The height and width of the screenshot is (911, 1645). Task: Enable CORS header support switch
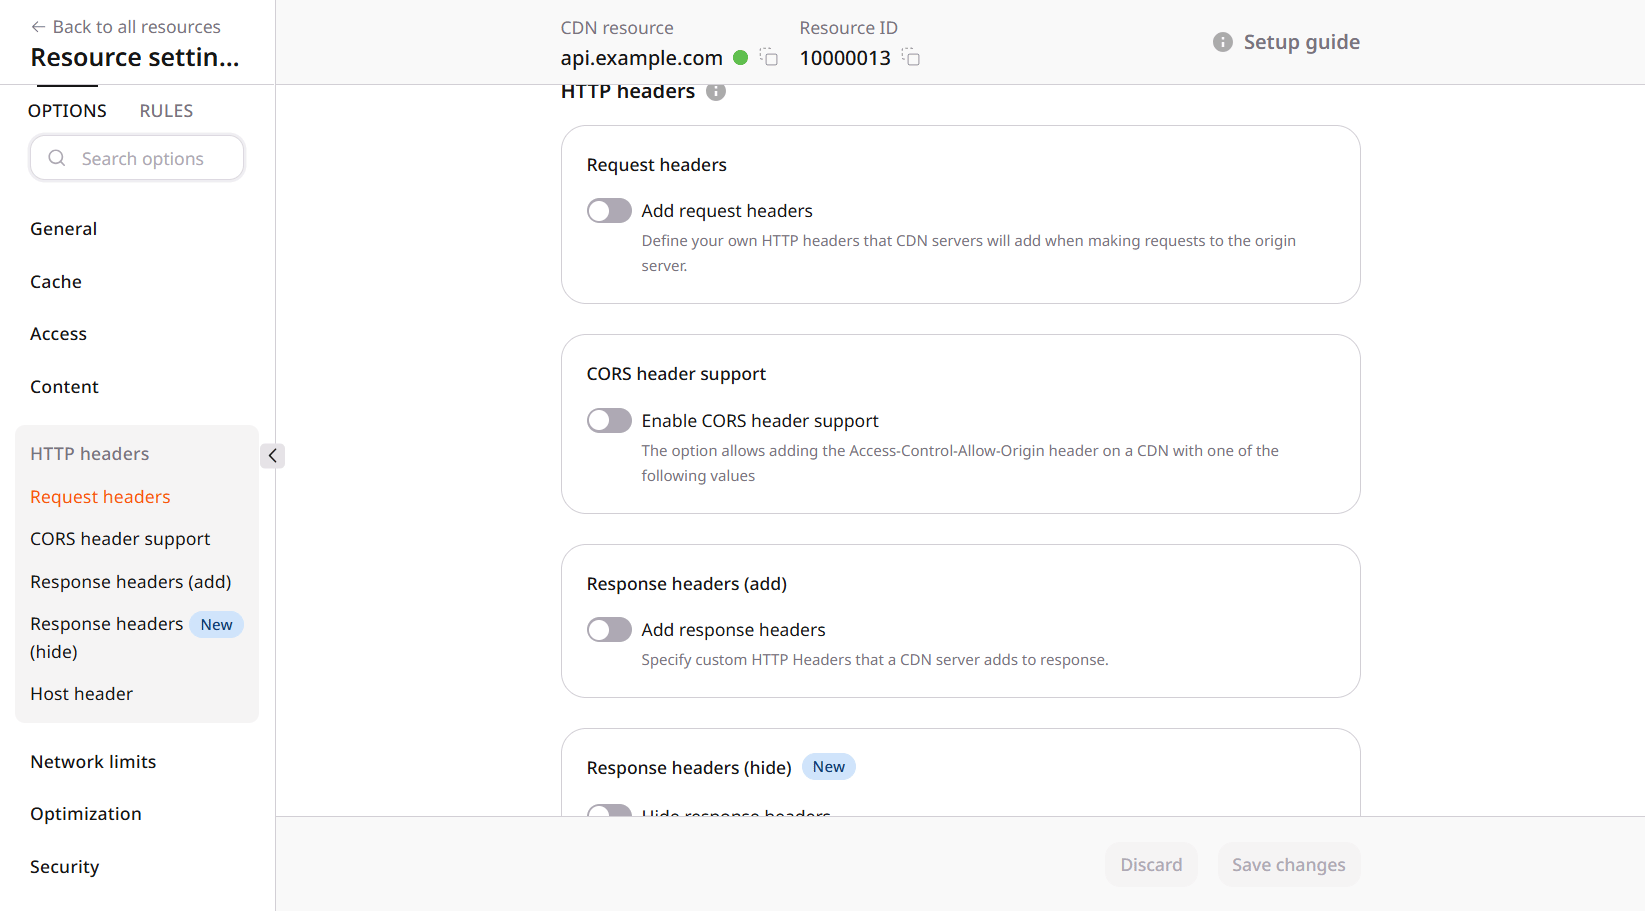(609, 421)
